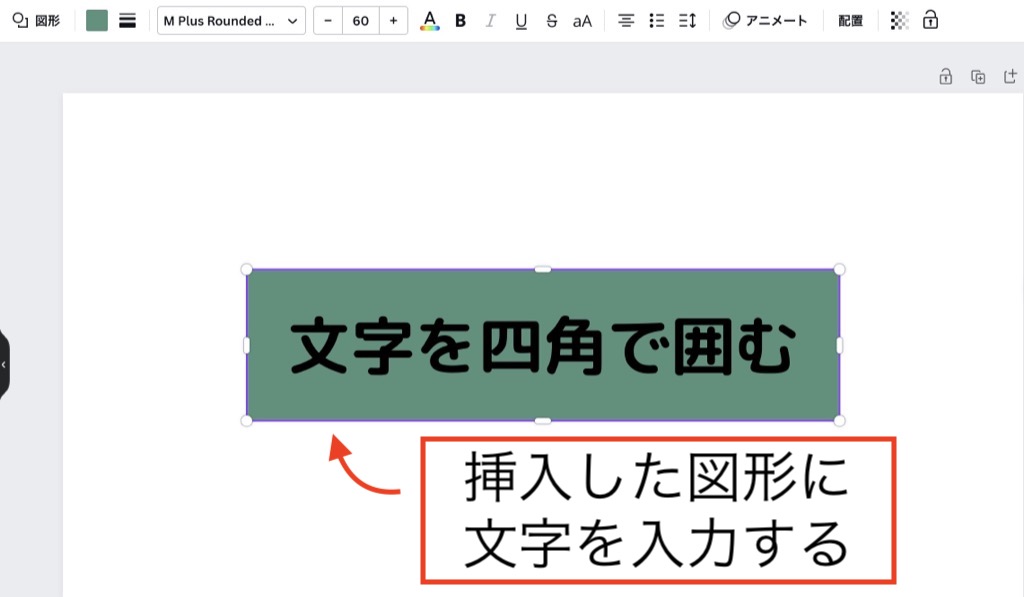Add a new page icon
The height and width of the screenshot is (597, 1024).
(1010, 76)
